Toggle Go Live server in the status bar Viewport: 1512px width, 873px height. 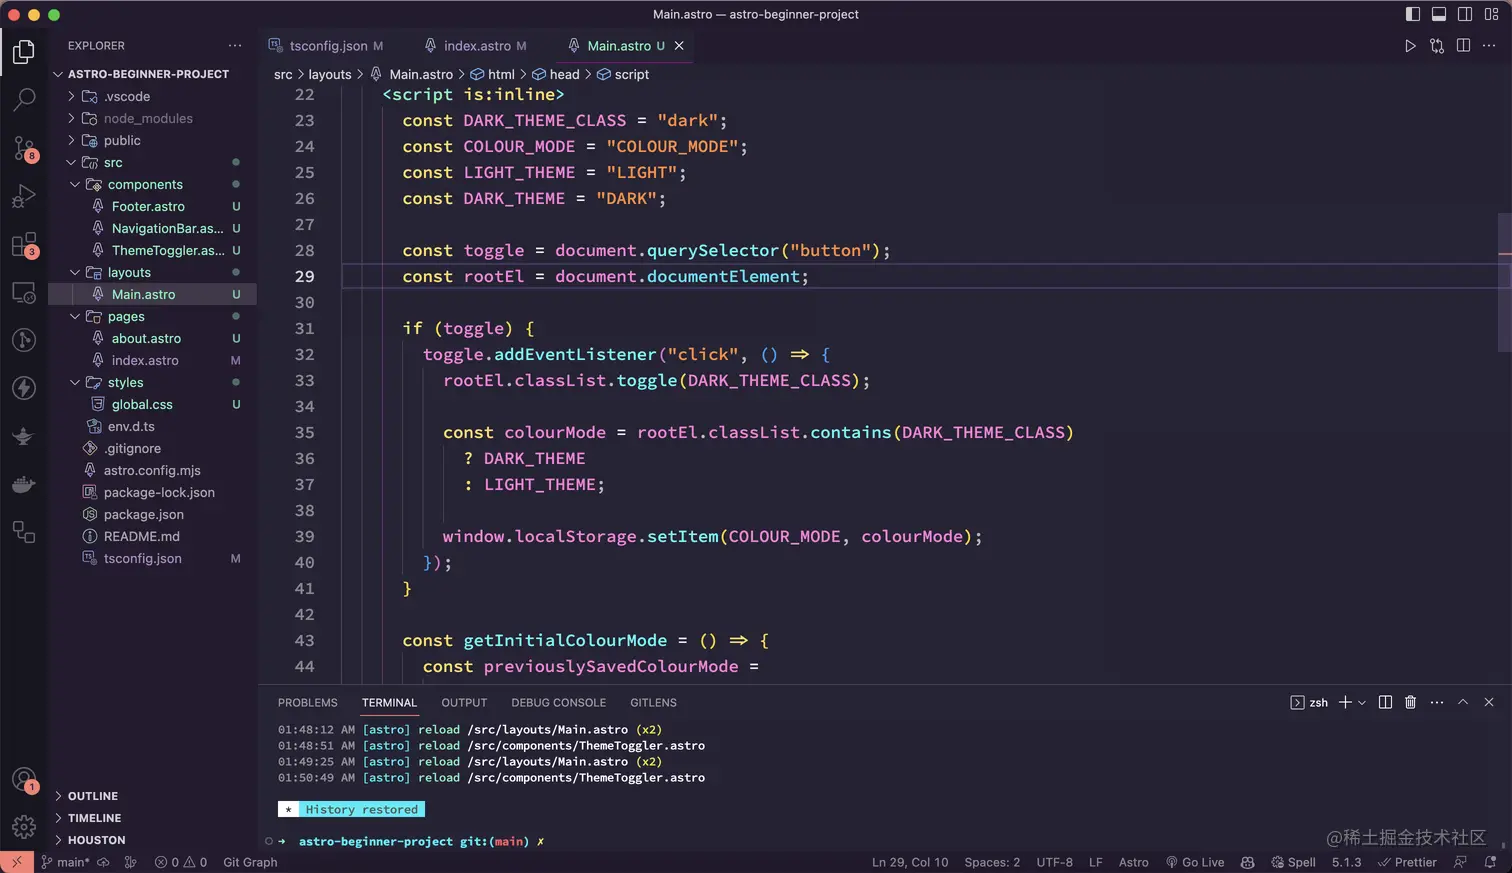click(1195, 862)
